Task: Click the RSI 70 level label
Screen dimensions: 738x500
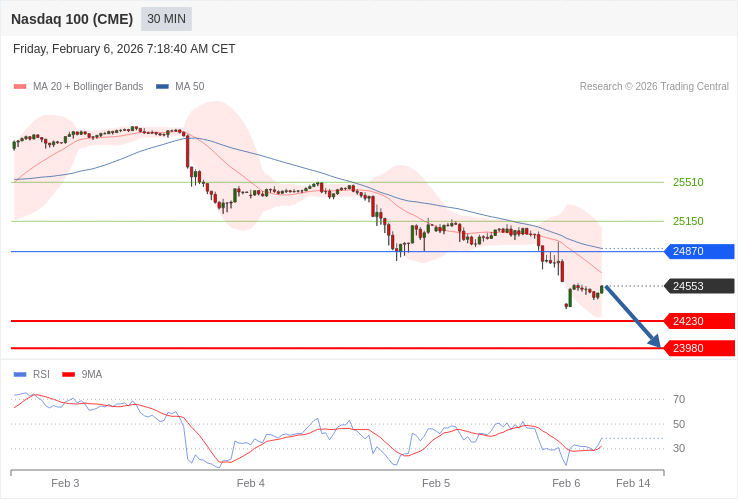Action: 679,399
